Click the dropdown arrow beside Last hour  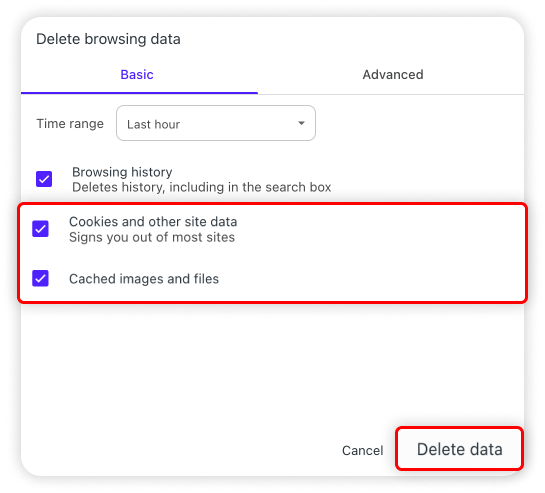click(301, 123)
